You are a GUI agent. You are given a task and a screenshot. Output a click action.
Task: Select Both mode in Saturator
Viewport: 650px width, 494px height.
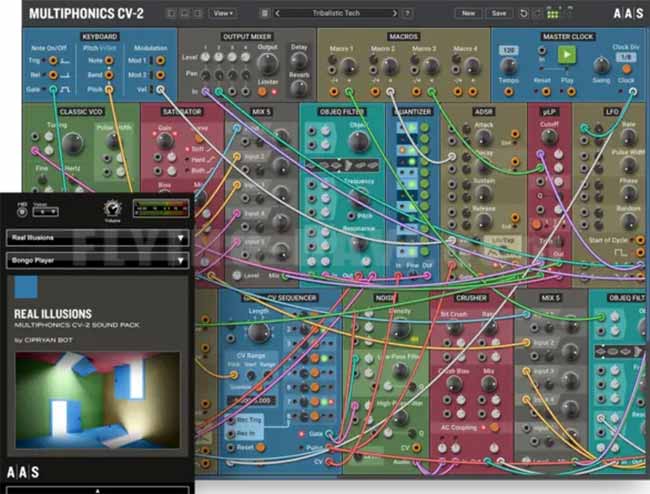click(x=200, y=170)
